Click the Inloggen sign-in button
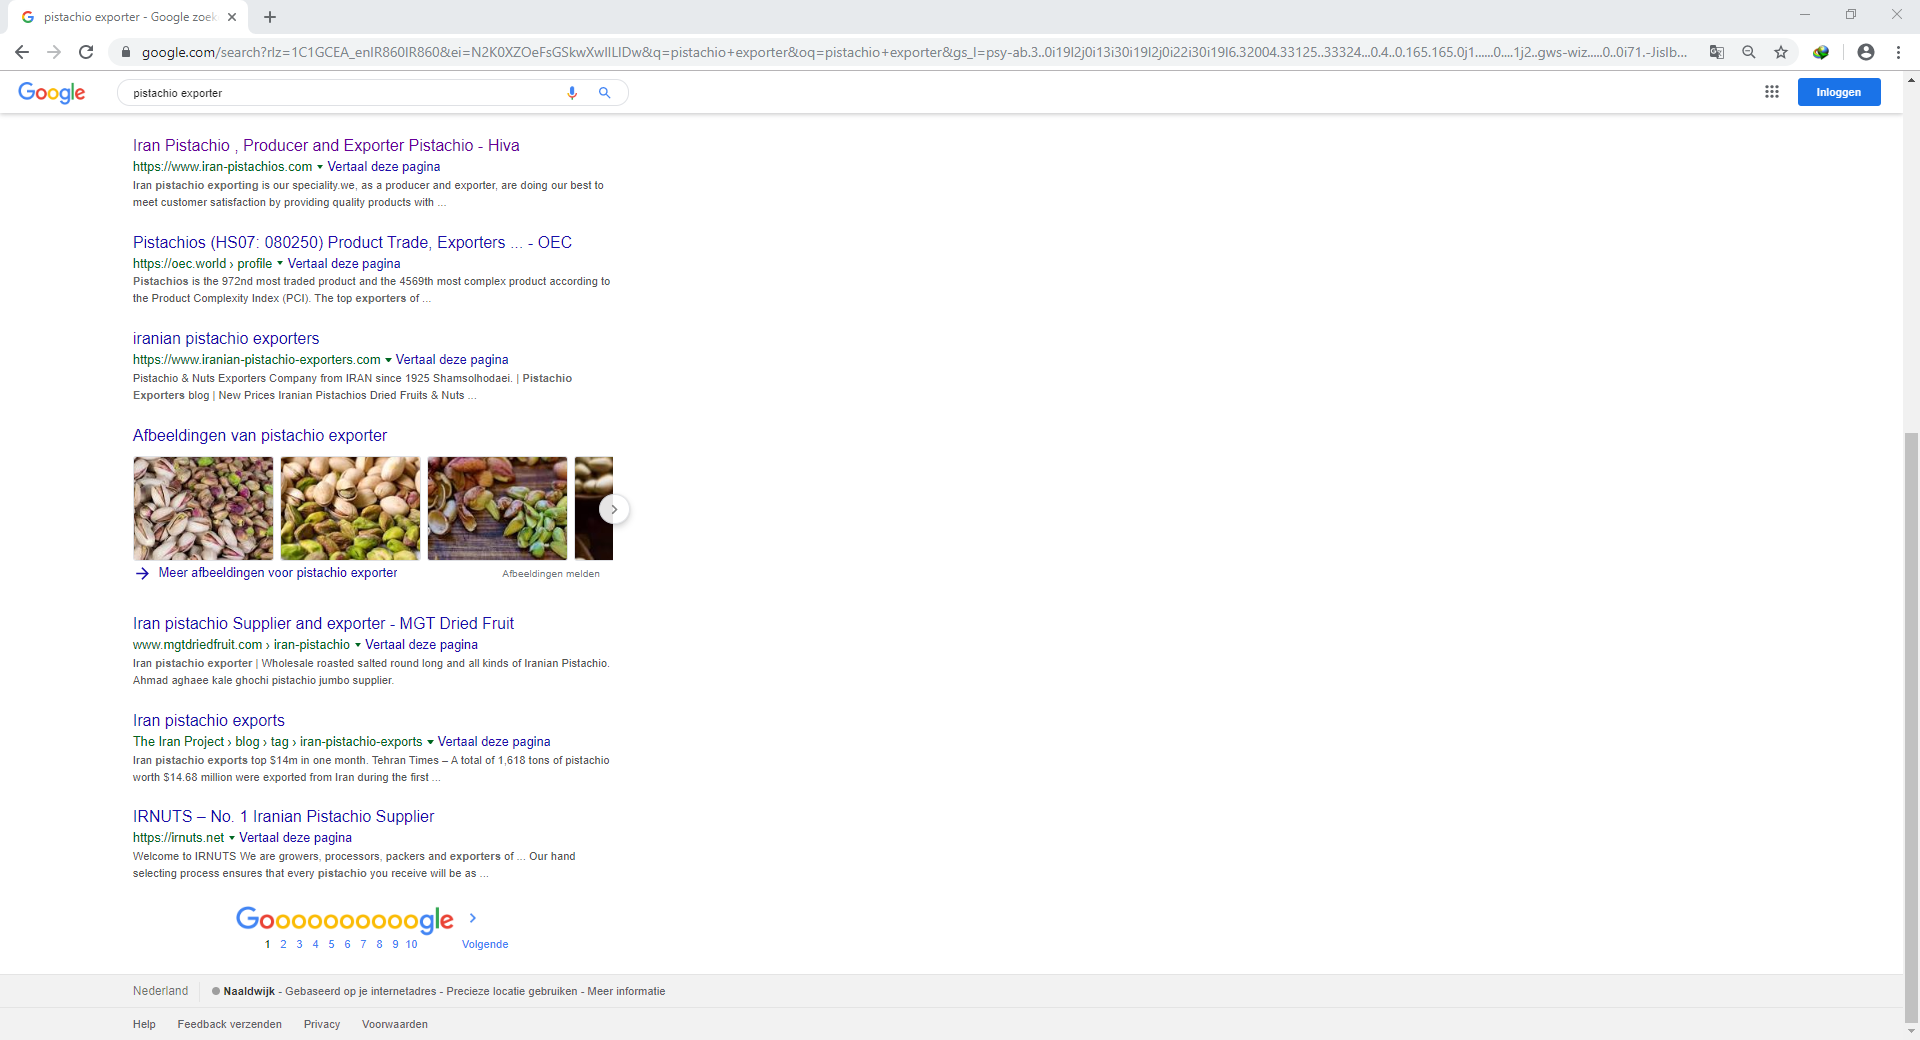Screen dimensions: 1920x1040 (1839, 92)
